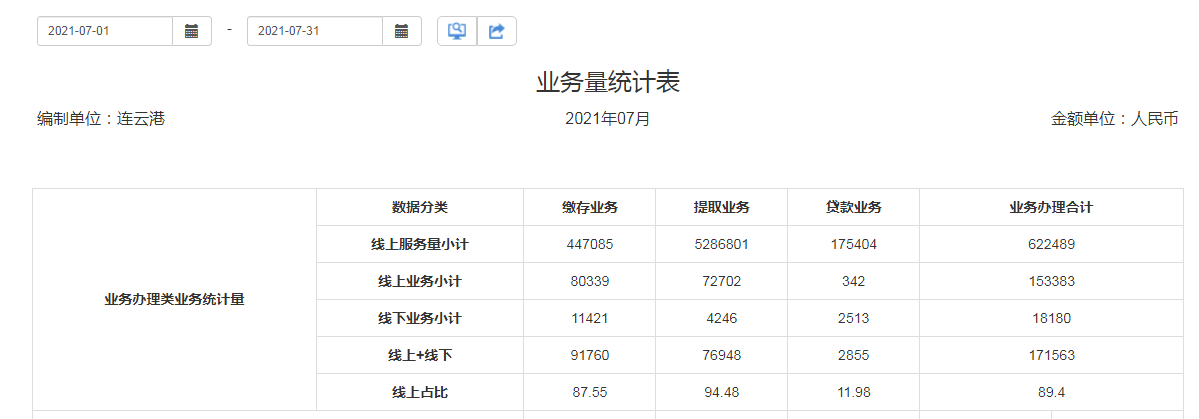Select the 业务办理类业务统计量 row header
The image size is (1199, 419).
point(174,300)
